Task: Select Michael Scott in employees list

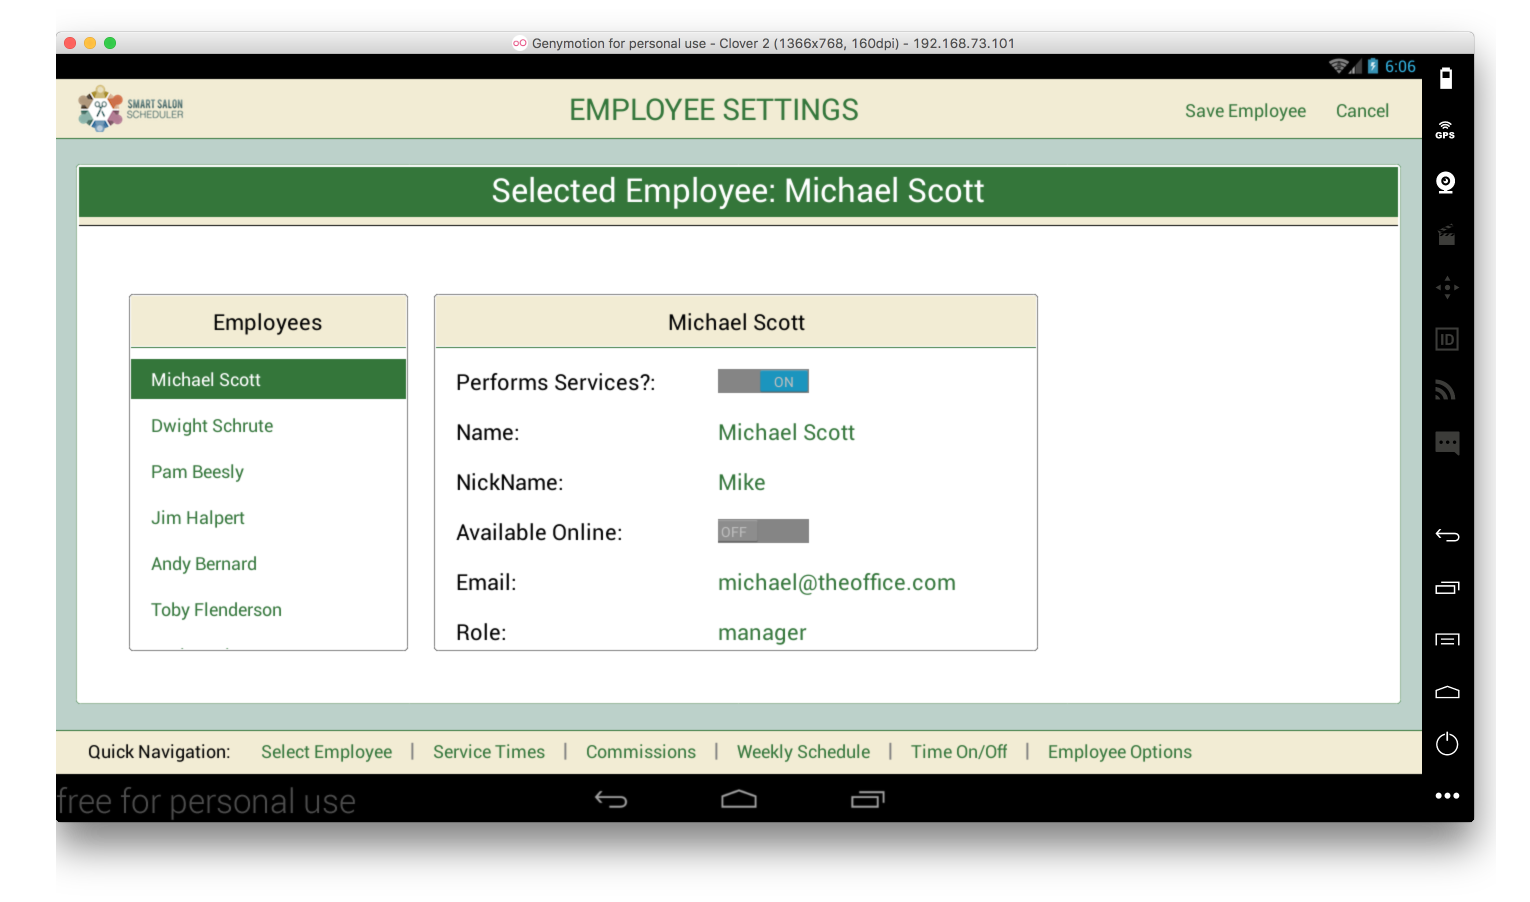Action: click(x=268, y=379)
